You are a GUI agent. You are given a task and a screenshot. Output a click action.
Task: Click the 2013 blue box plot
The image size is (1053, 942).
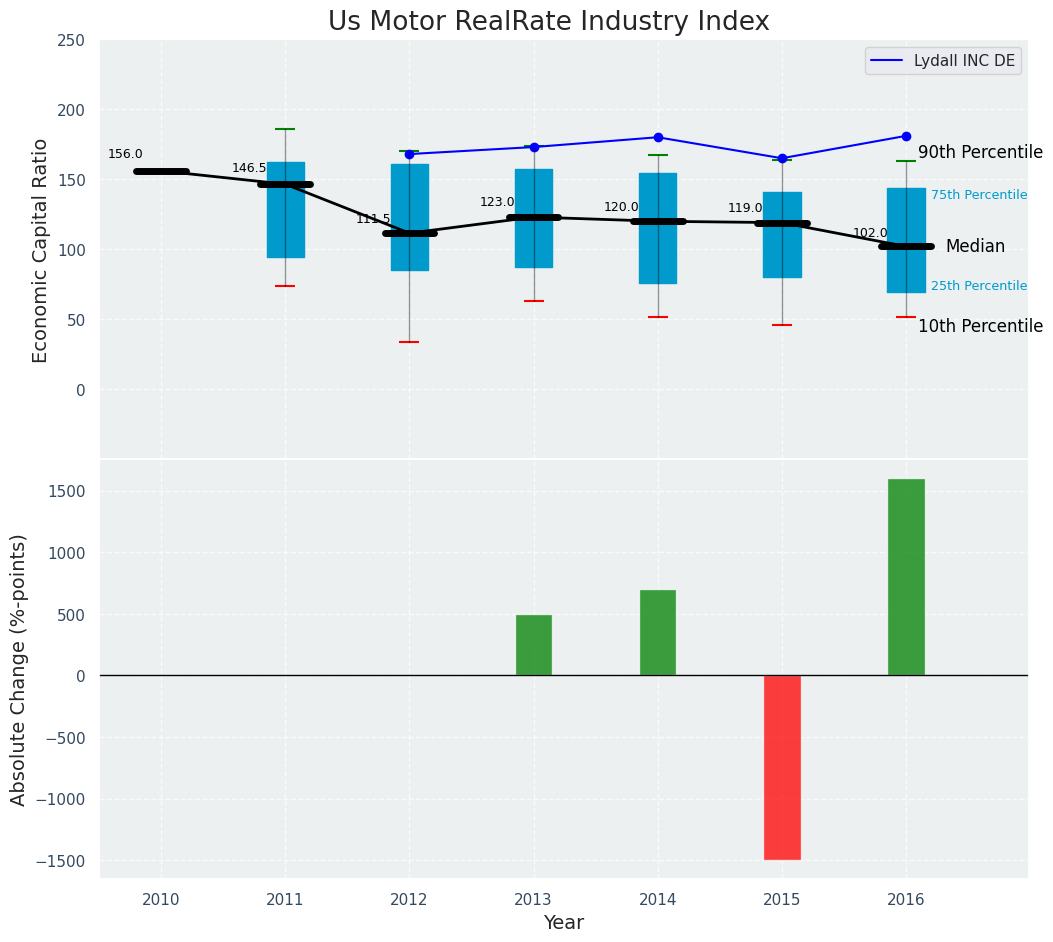534,218
